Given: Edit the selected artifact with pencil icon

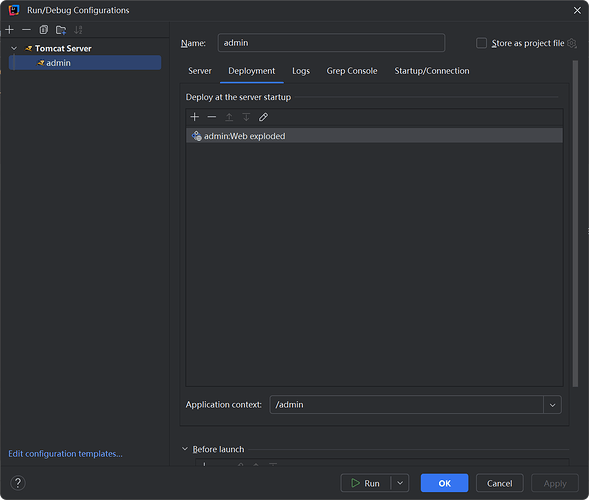Looking at the screenshot, I should click(263, 117).
